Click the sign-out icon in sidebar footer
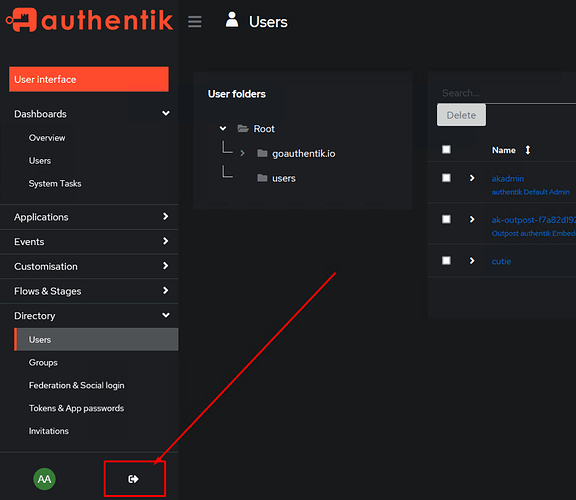Screen dimensions: 576x500 [x=133, y=479]
